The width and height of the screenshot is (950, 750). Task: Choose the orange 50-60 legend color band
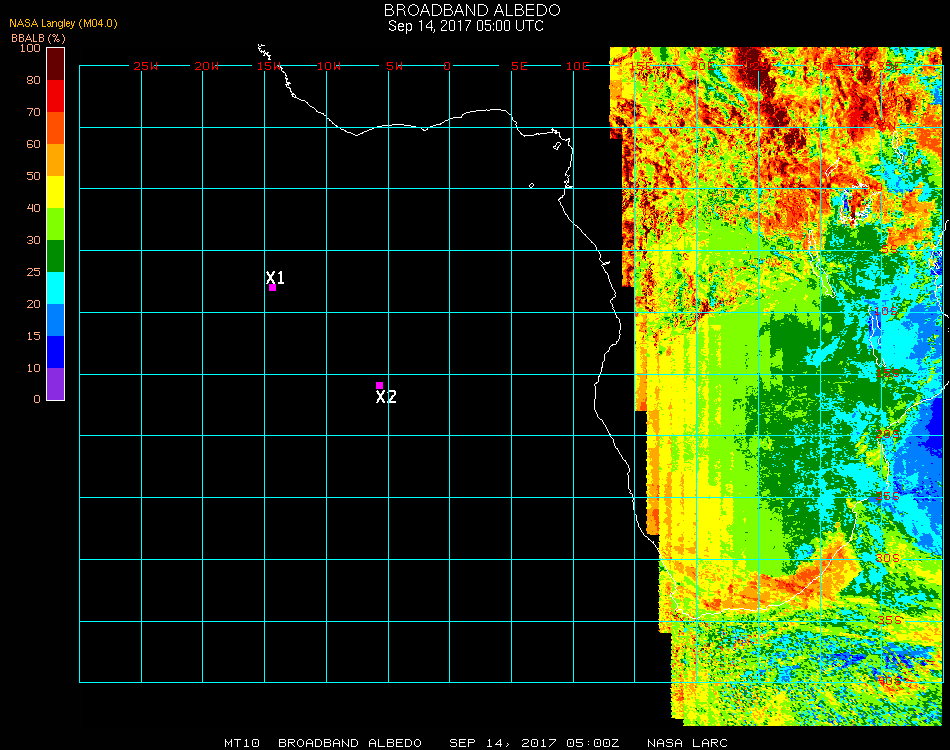pyautogui.click(x=55, y=159)
